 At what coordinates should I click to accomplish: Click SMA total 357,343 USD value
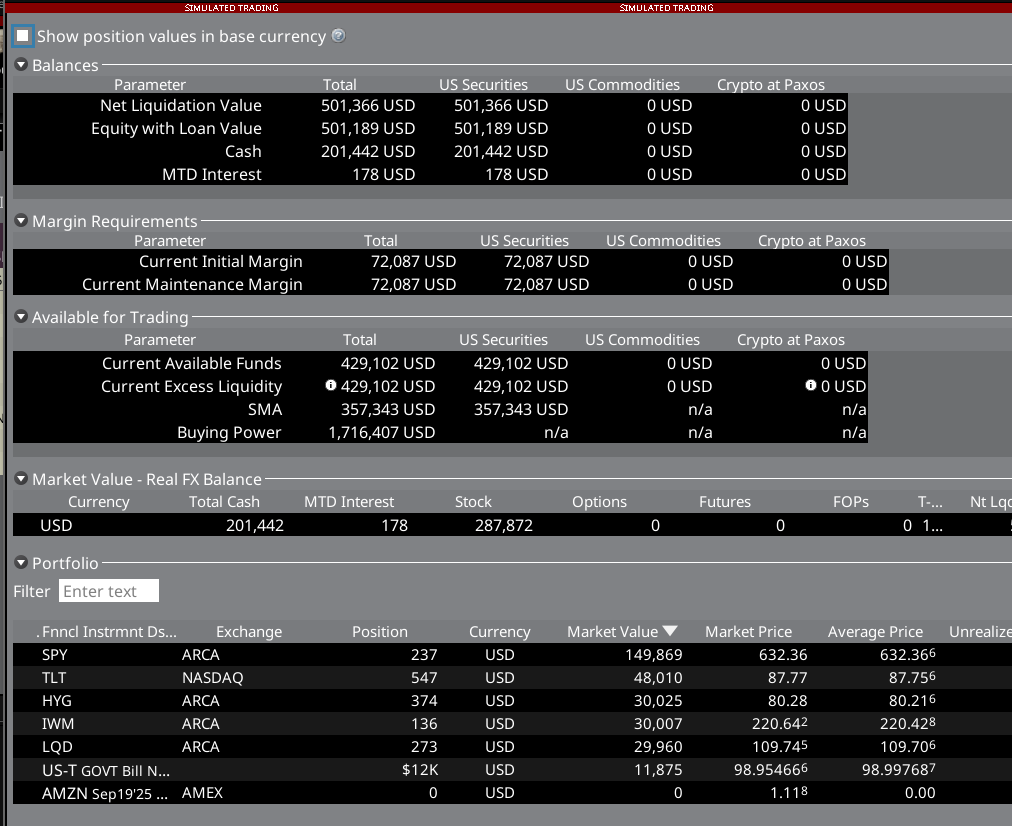pyautogui.click(x=388, y=410)
